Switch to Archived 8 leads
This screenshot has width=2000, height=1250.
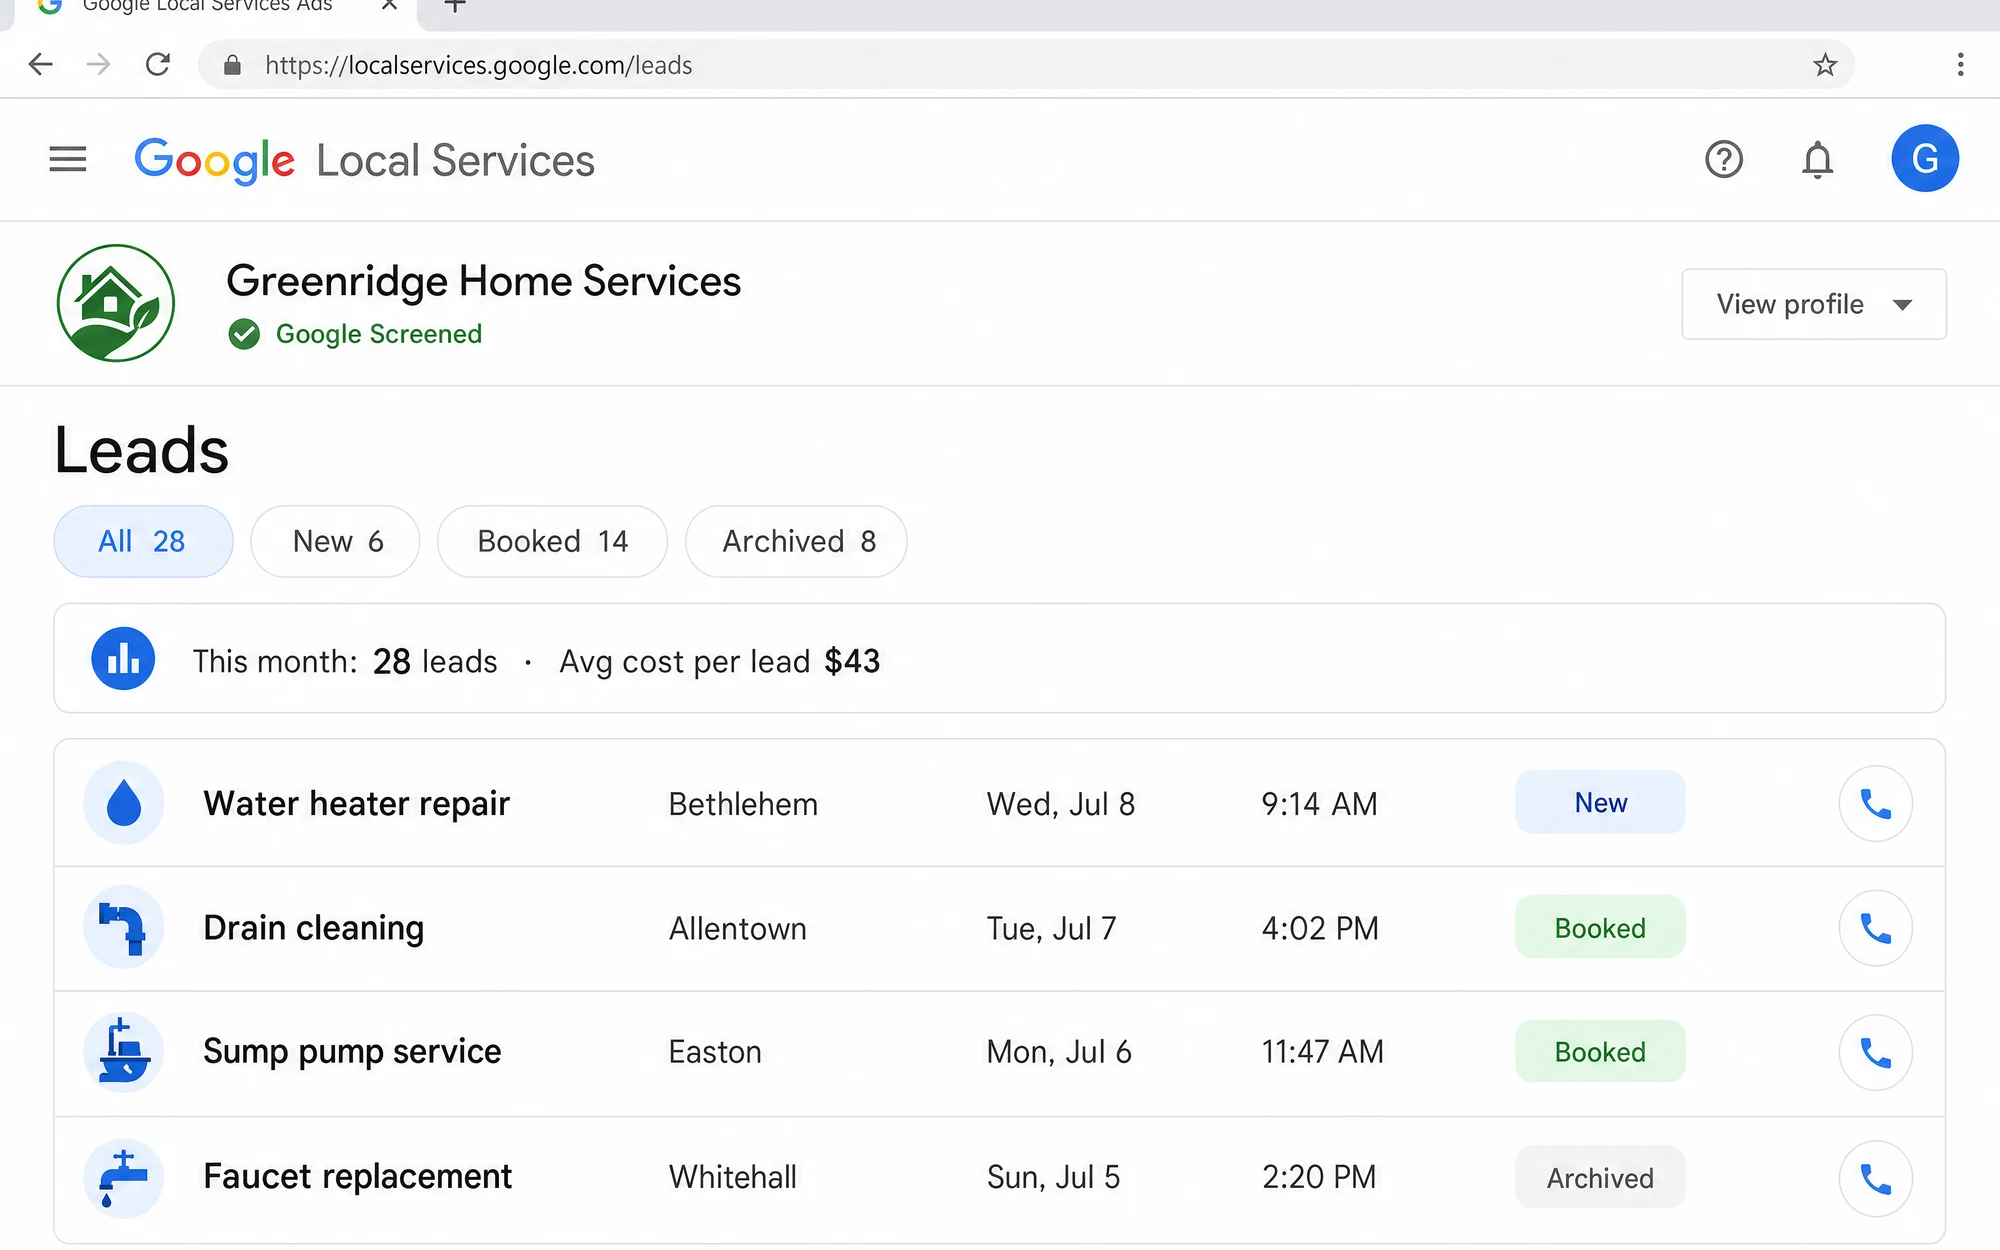pyautogui.click(x=796, y=541)
